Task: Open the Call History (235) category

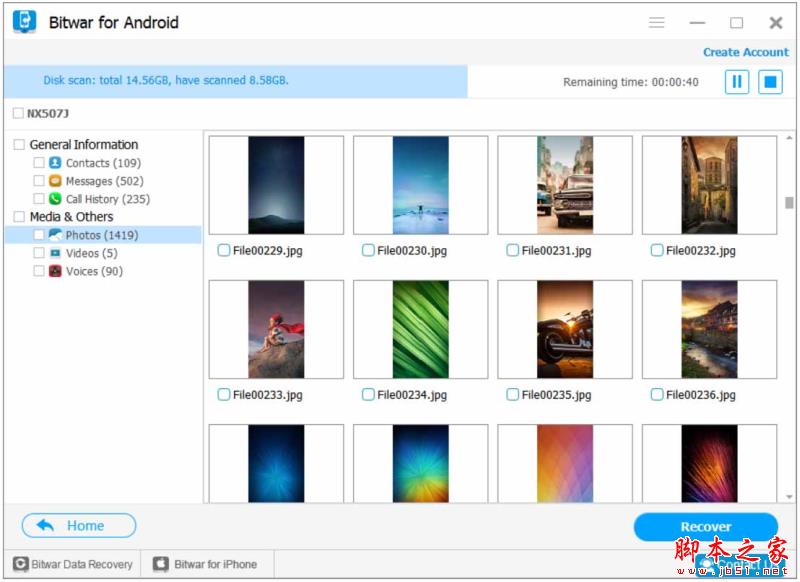Action: 108,199
